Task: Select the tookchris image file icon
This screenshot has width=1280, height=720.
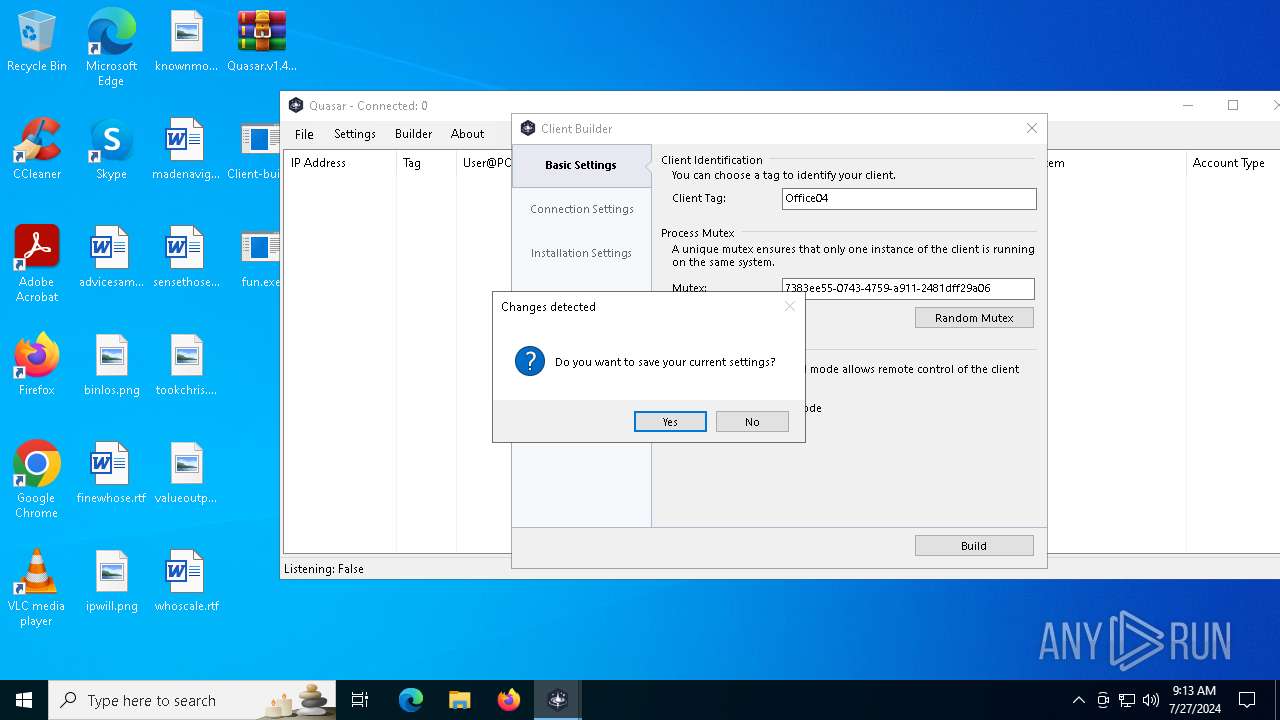Action: (186, 366)
